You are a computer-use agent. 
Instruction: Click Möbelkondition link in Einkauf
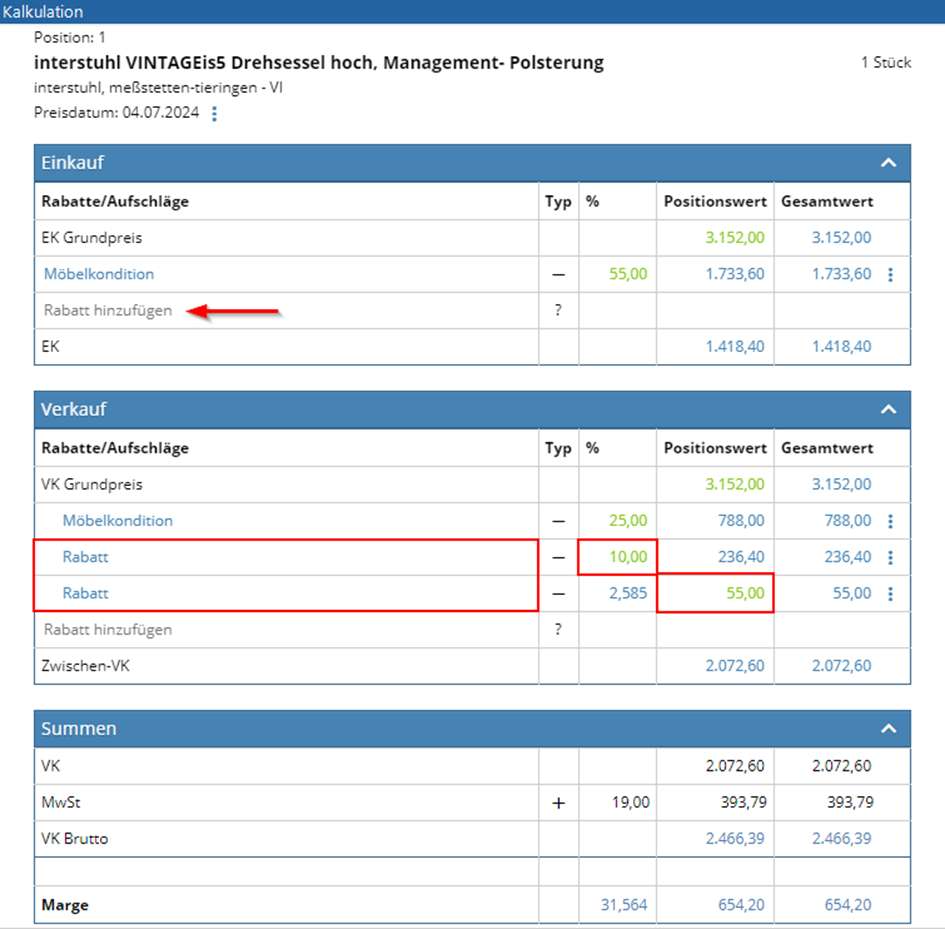tap(99, 274)
